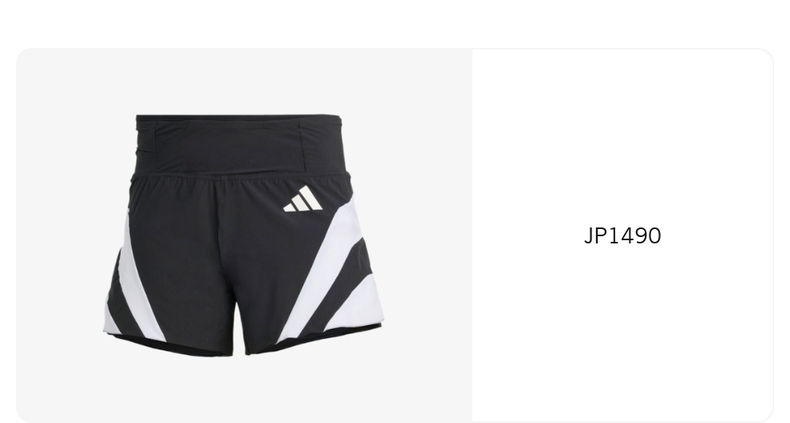Click the white card area below JP1490
Screen dimensions: 790x423
click(x=622, y=332)
